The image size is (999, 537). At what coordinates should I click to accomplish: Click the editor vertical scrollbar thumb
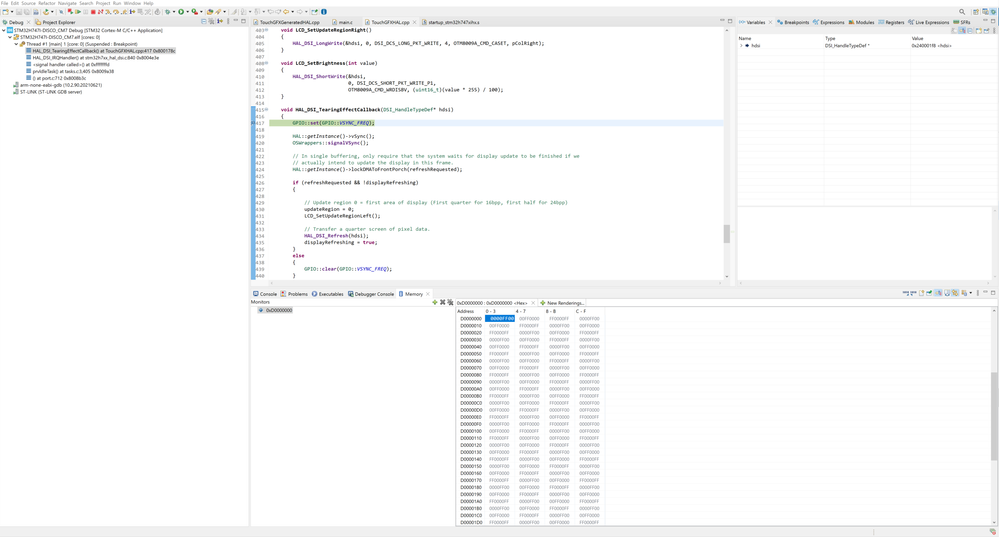(x=726, y=233)
